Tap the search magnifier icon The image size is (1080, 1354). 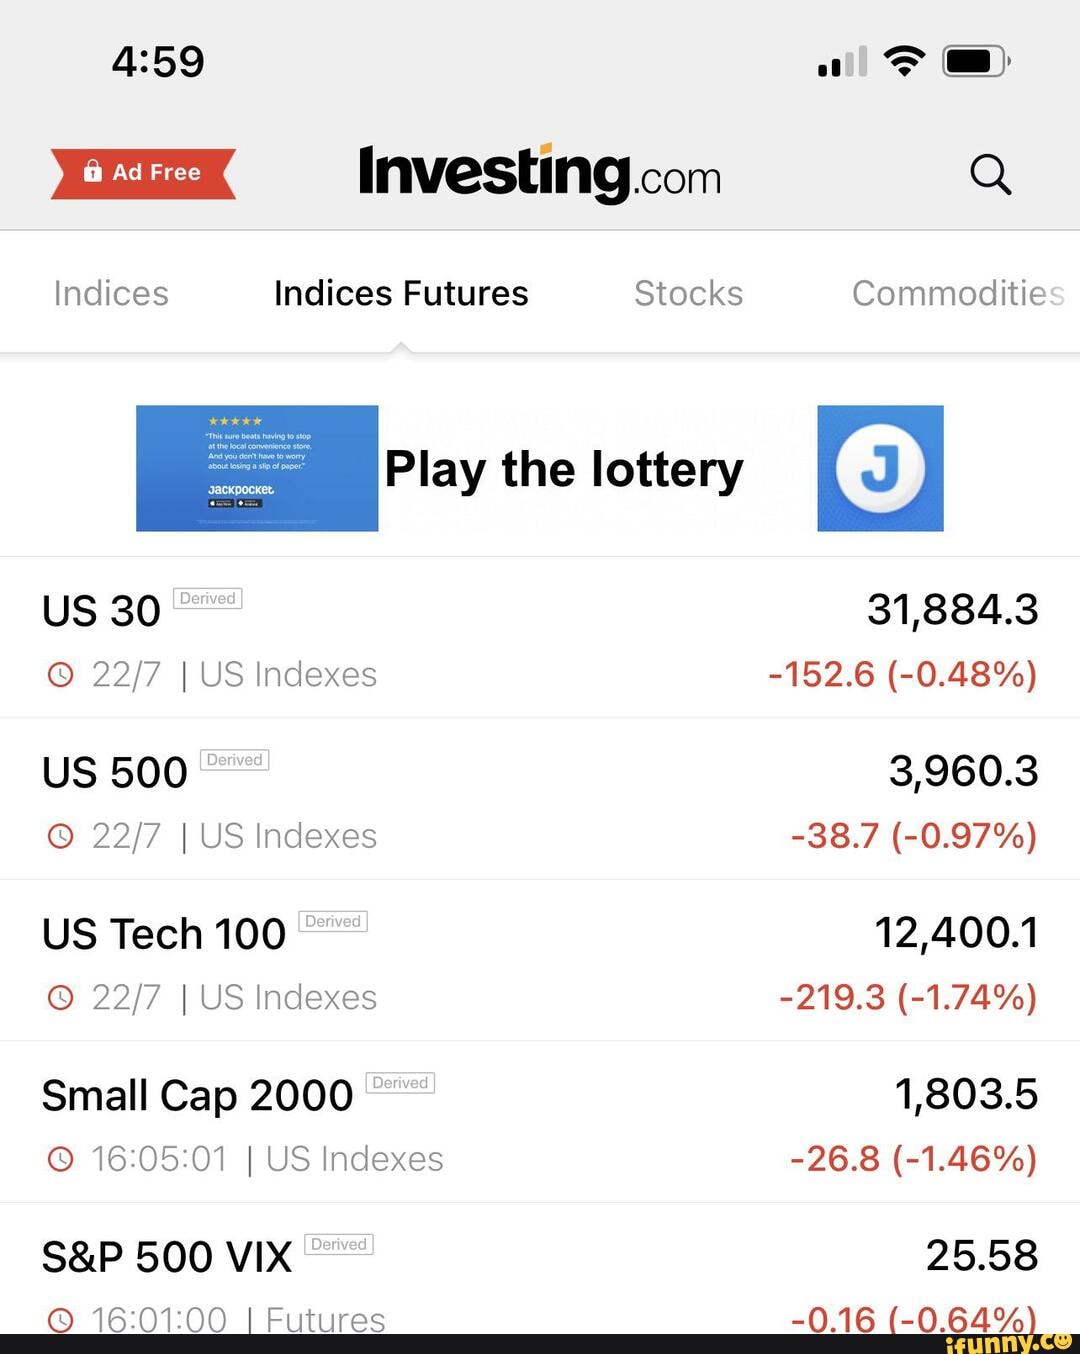tap(990, 175)
